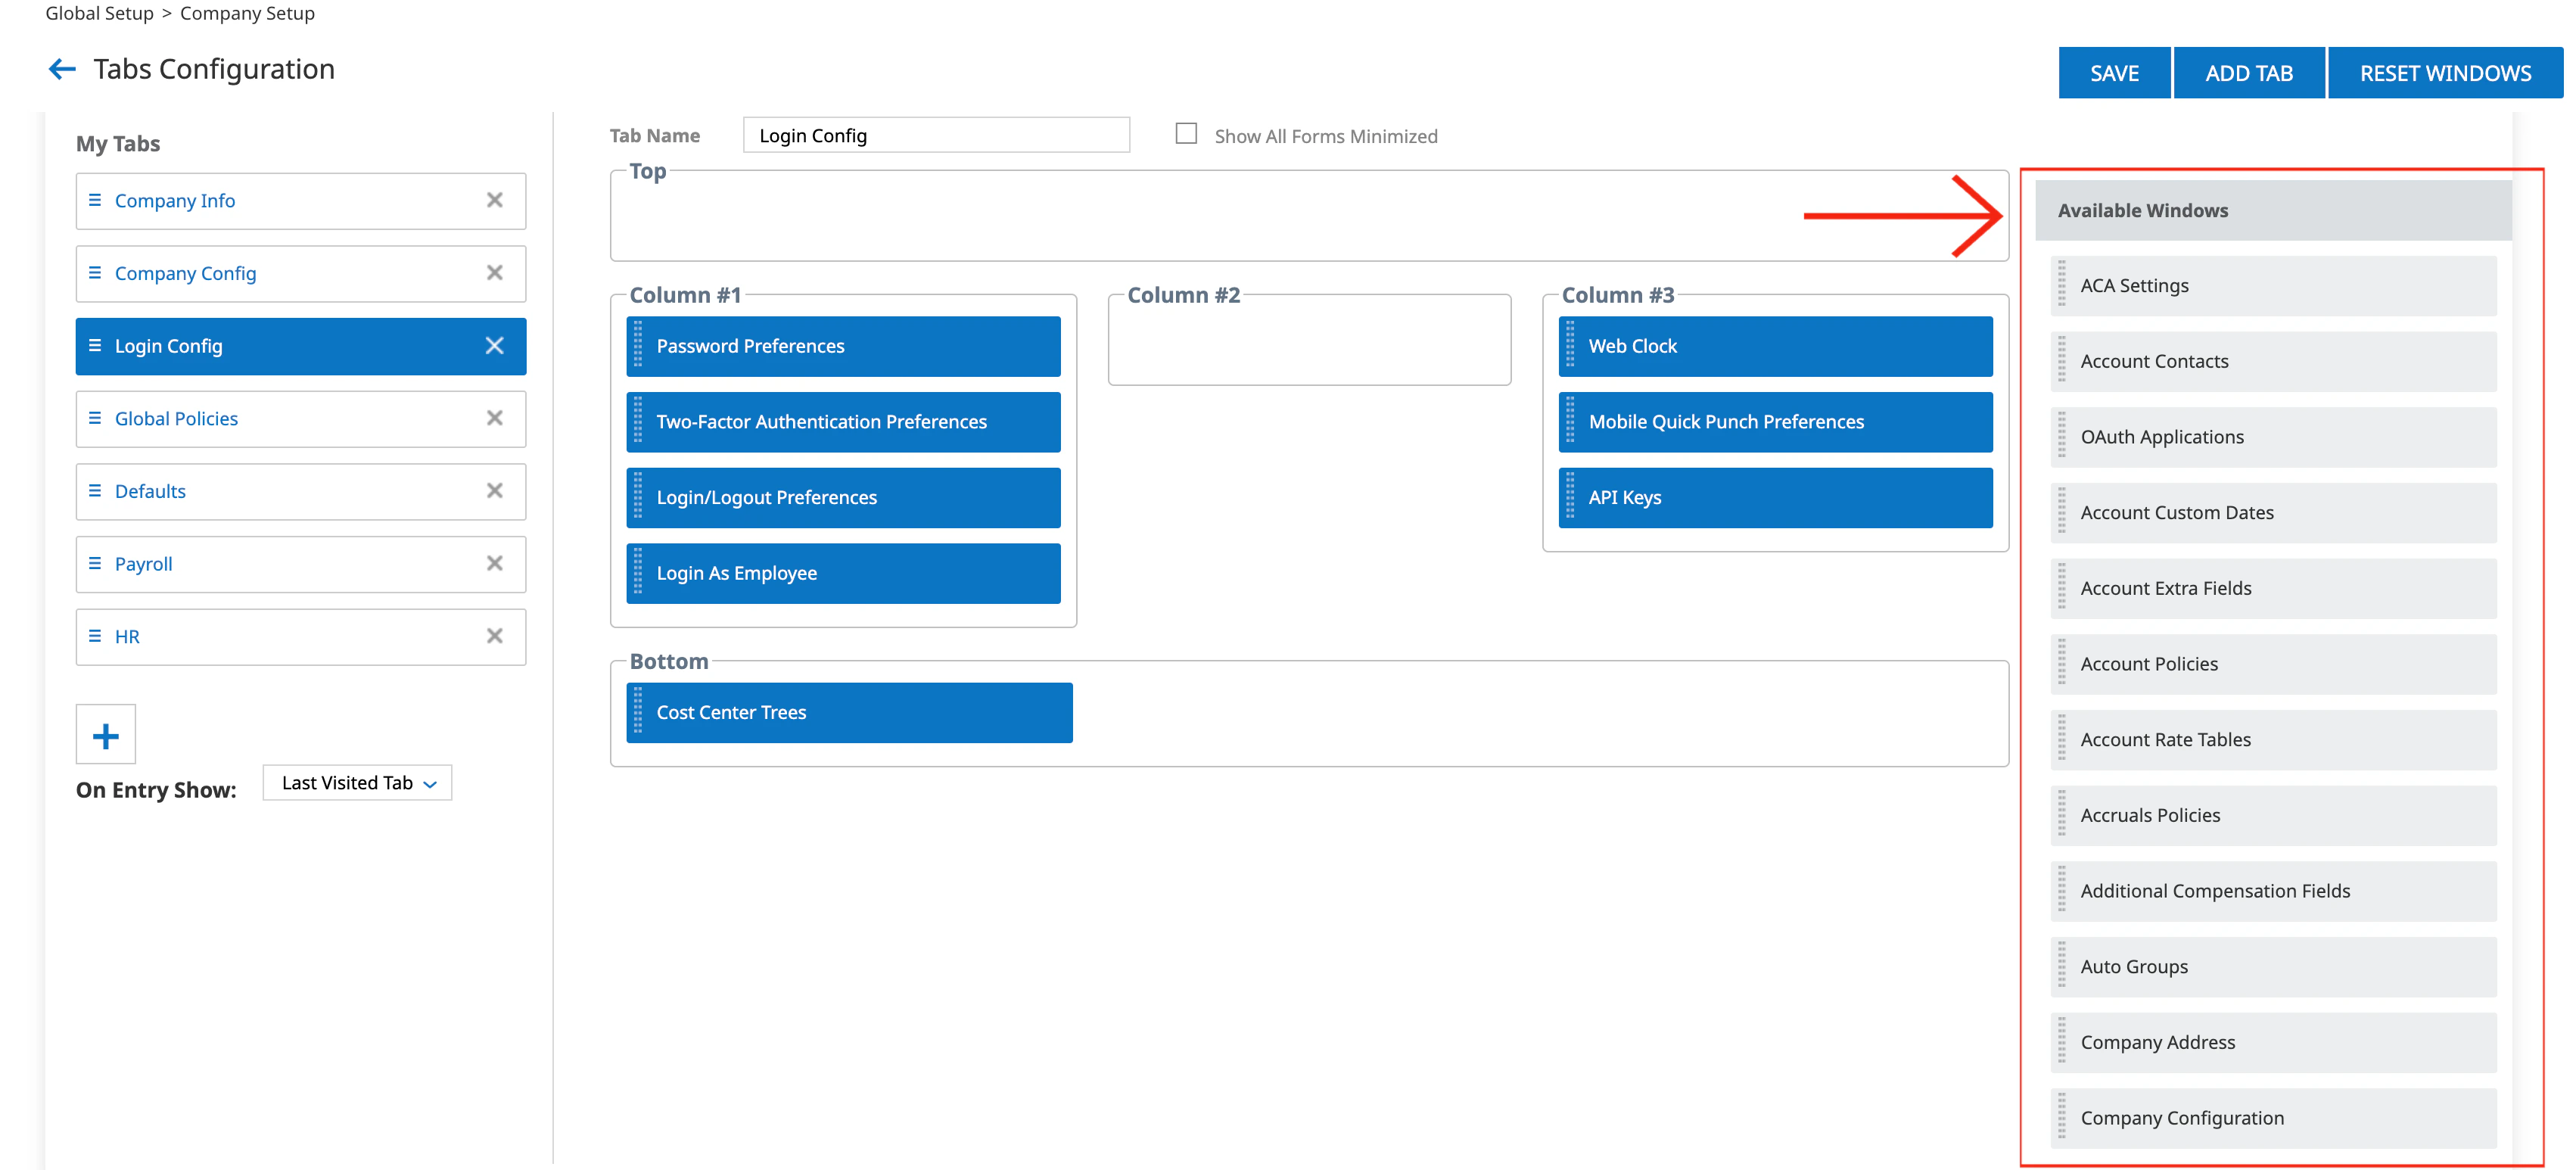Click the hamburger handle icon on Global Policies

95,418
